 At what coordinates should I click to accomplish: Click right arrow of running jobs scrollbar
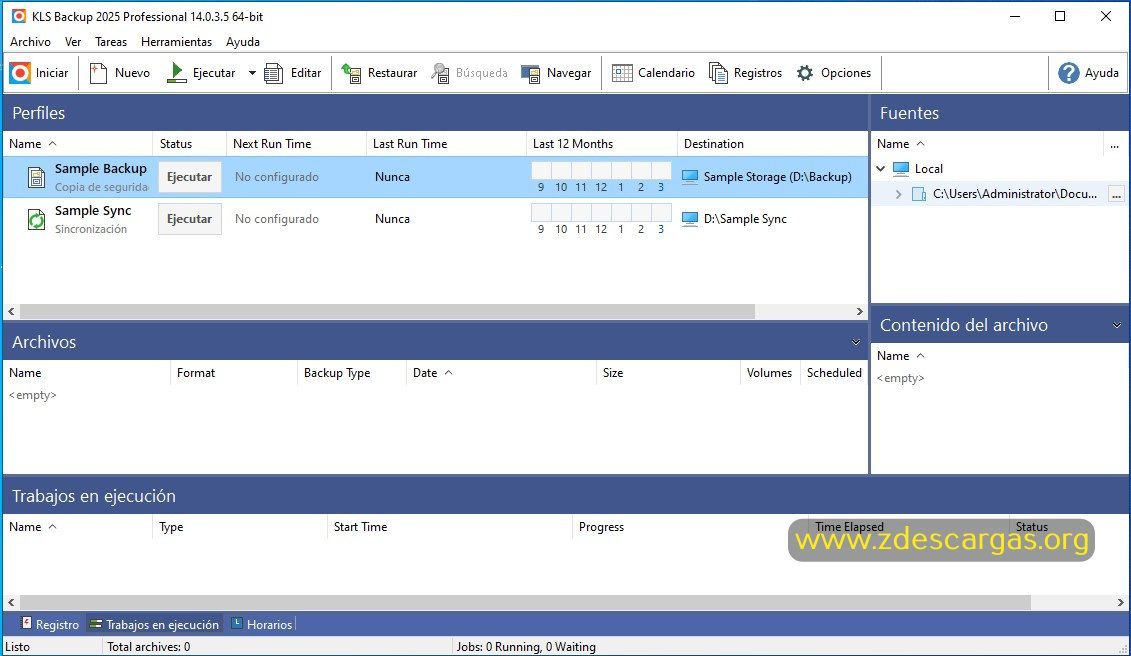[1121, 603]
